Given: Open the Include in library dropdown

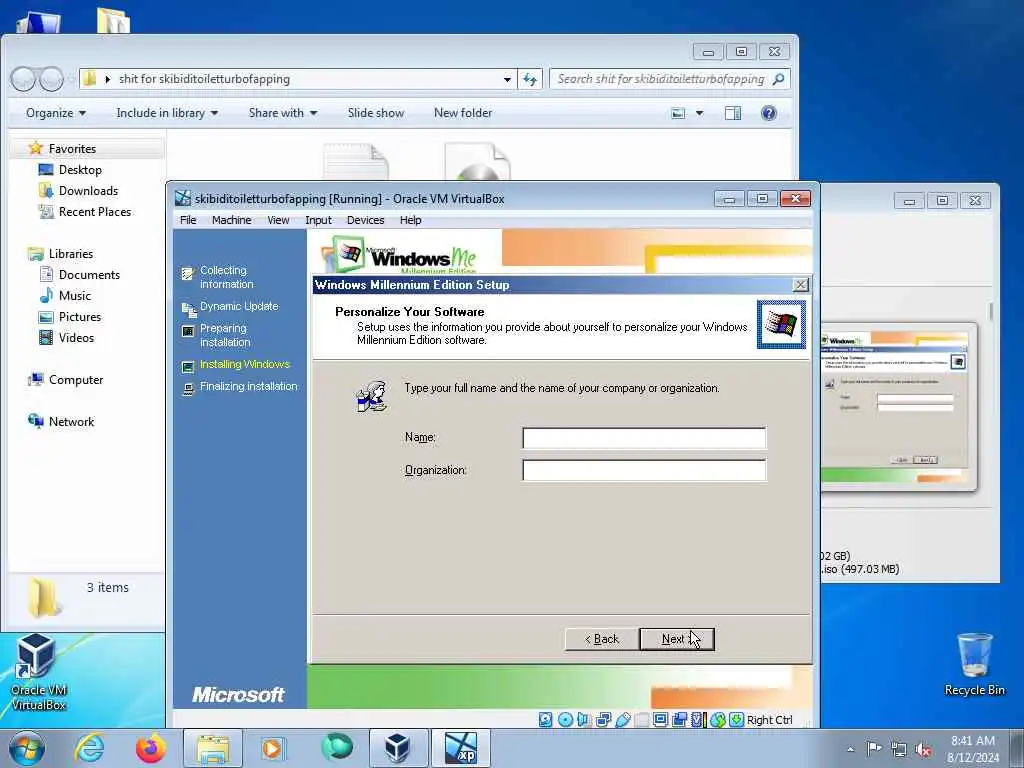Looking at the screenshot, I should (167, 113).
